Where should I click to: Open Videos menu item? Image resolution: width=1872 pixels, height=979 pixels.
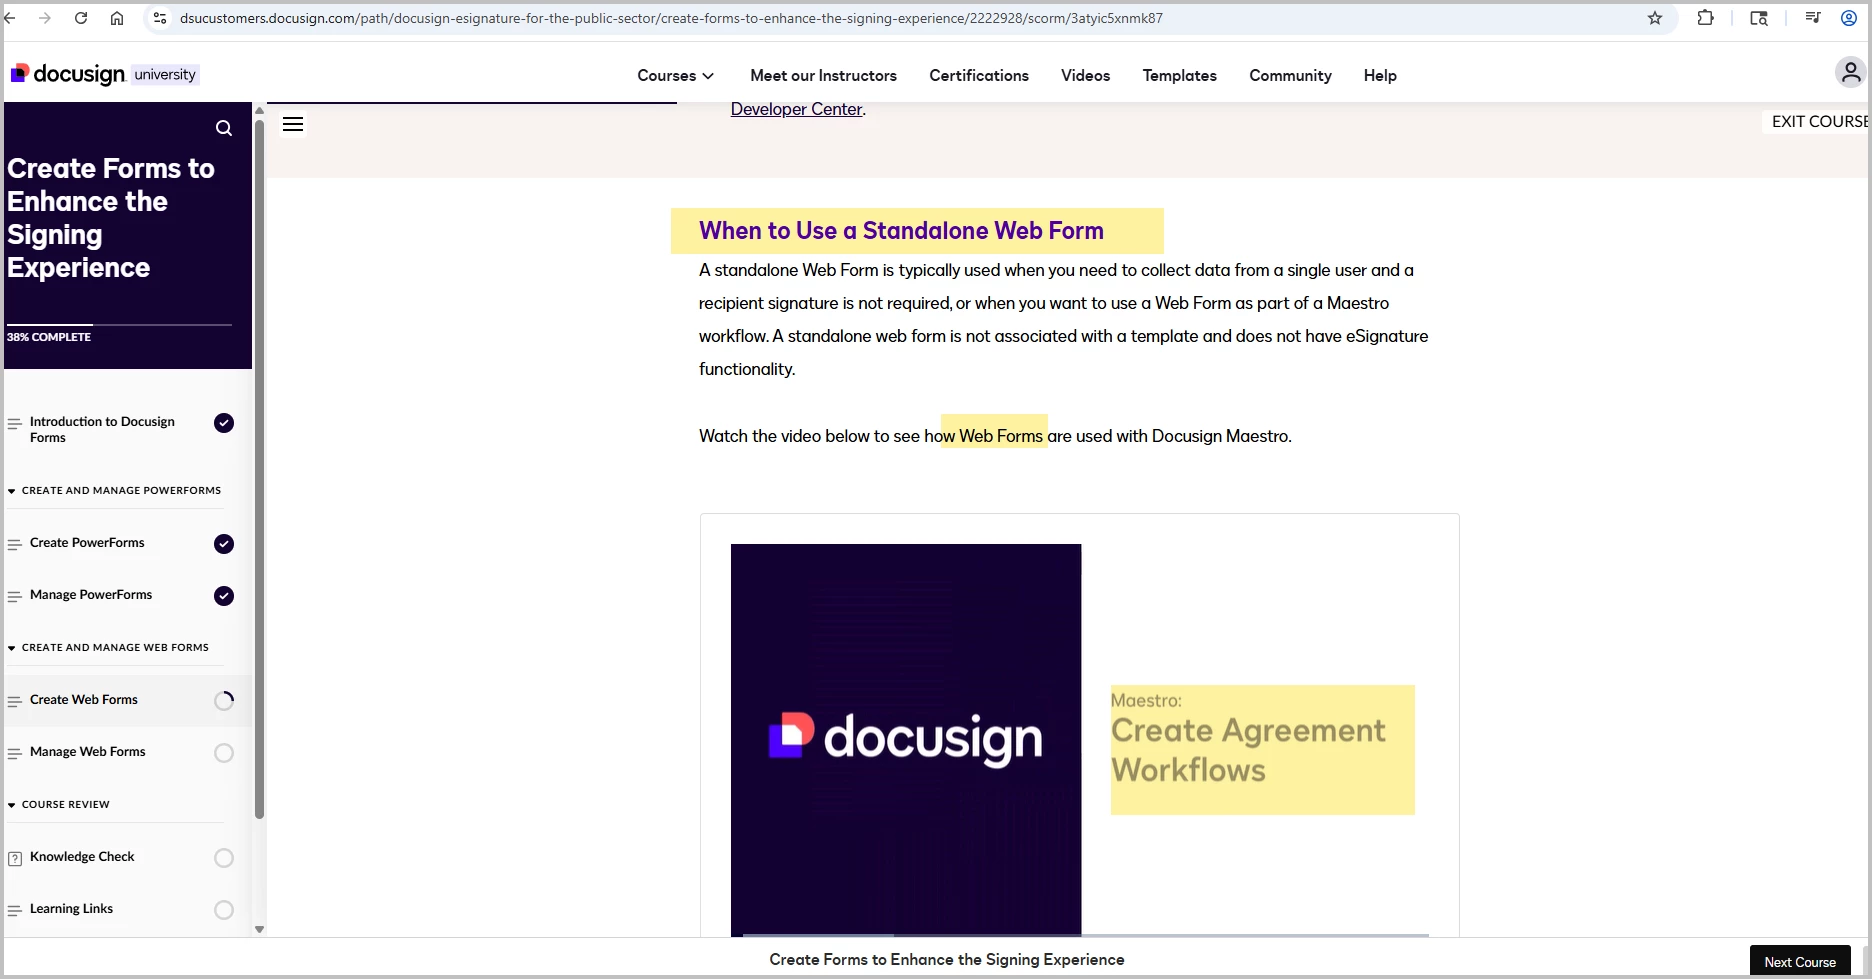(x=1085, y=75)
